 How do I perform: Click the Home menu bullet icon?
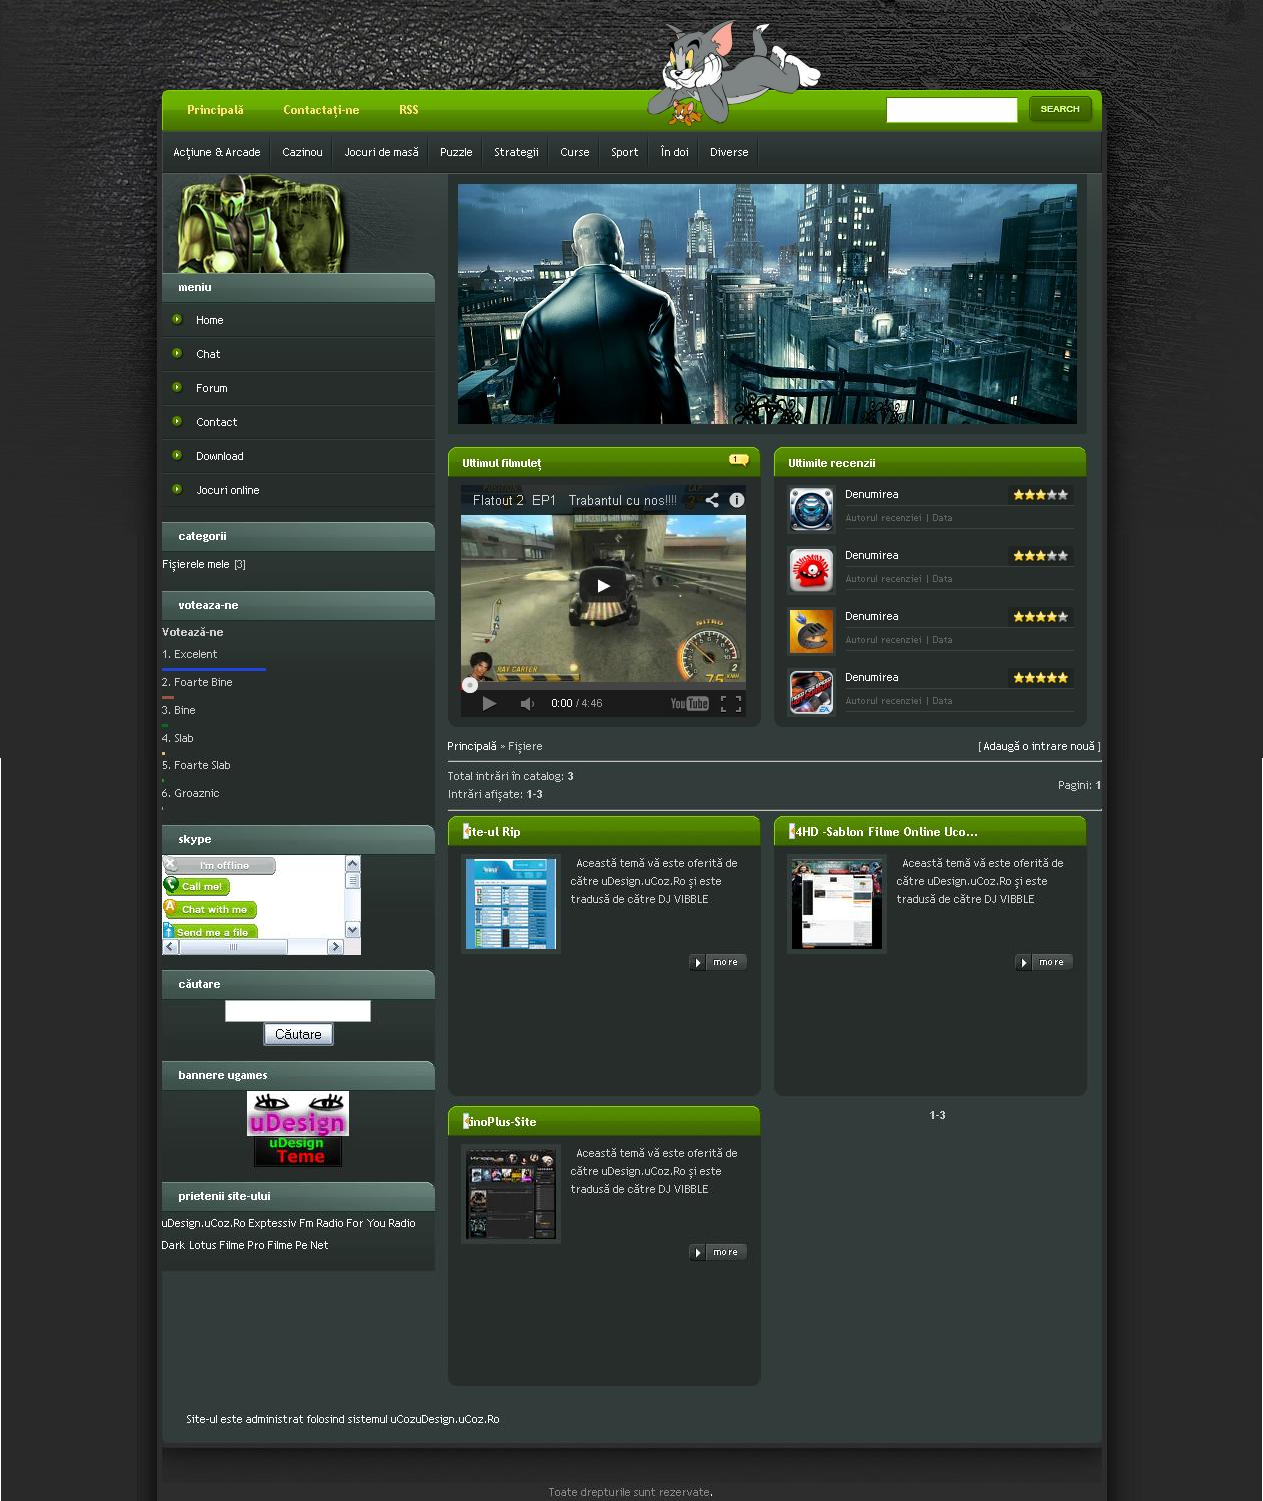point(177,319)
